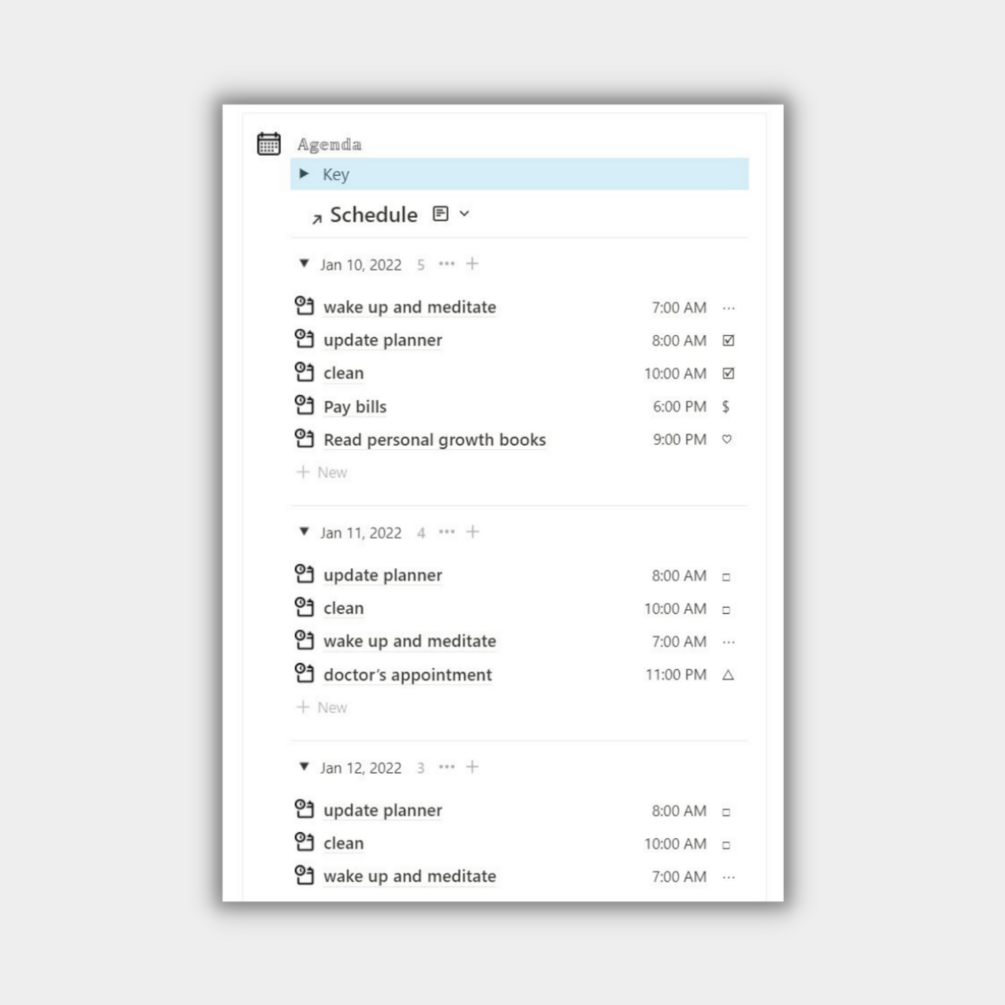Viewport: 1005px width, 1005px height.
Task: Expand the Key toggle block
Action: tap(304, 174)
